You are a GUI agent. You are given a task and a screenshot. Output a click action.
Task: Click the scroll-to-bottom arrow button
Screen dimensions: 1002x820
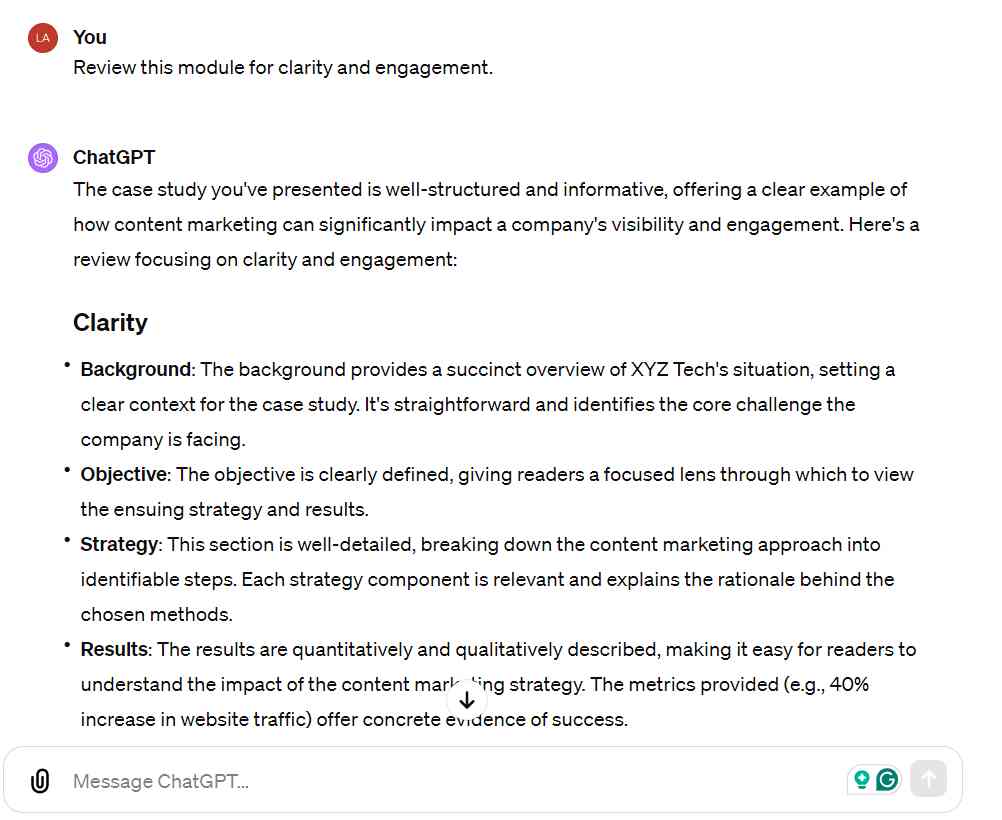click(x=467, y=700)
